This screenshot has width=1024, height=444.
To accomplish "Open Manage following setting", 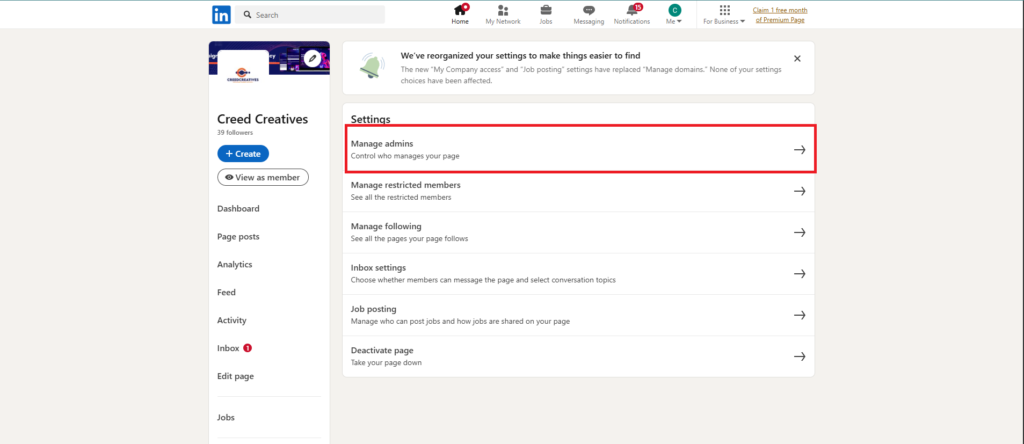I will click(579, 232).
